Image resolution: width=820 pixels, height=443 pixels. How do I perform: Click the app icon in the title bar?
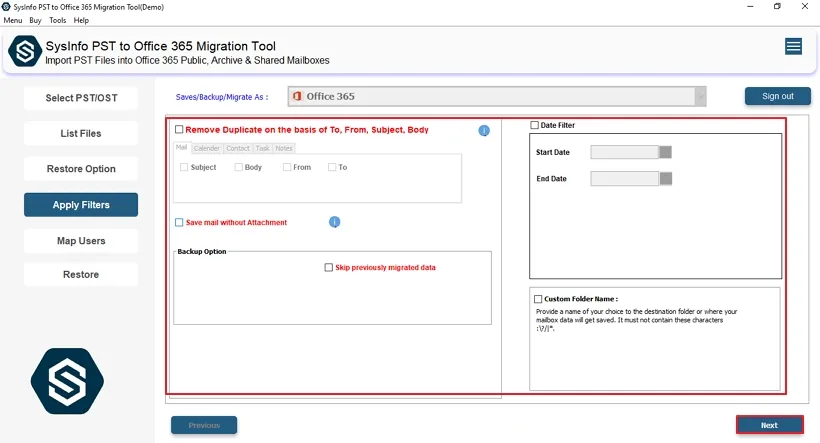pos(6,7)
